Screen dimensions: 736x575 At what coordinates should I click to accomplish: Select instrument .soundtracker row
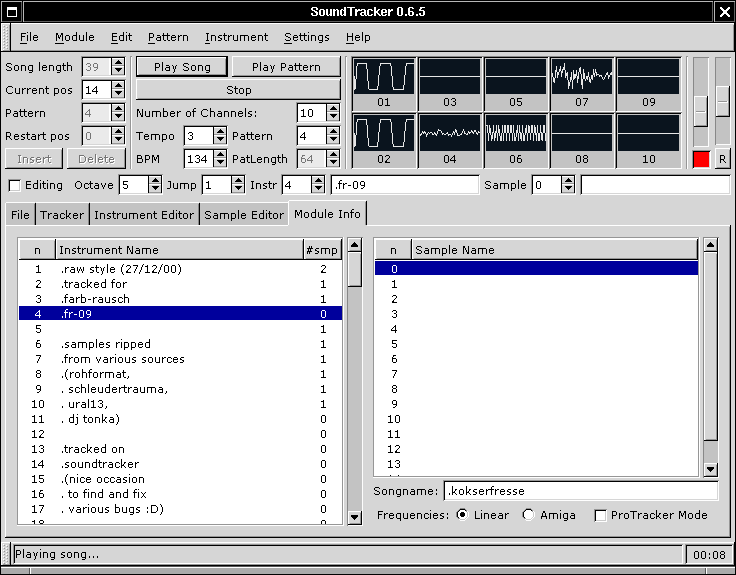coord(180,464)
